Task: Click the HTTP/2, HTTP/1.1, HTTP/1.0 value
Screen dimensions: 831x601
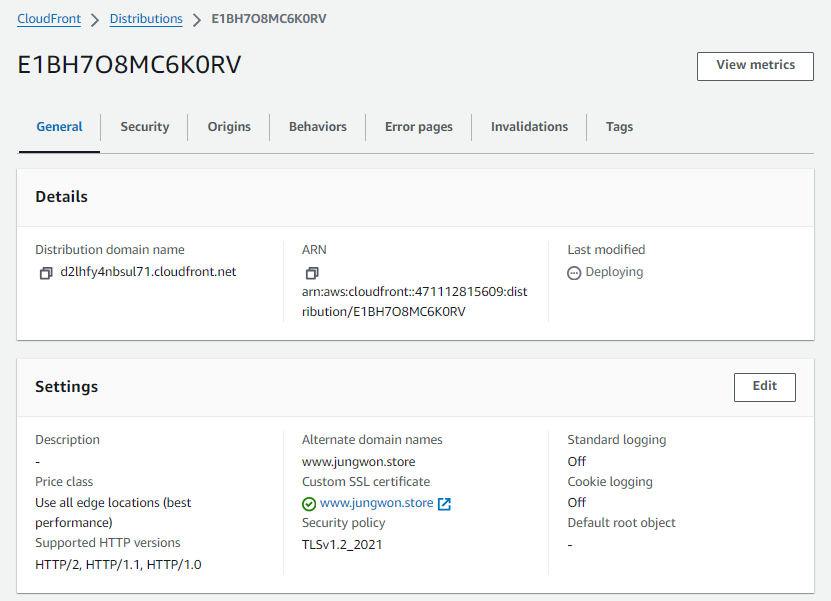Action: click(x=118, y=565)
